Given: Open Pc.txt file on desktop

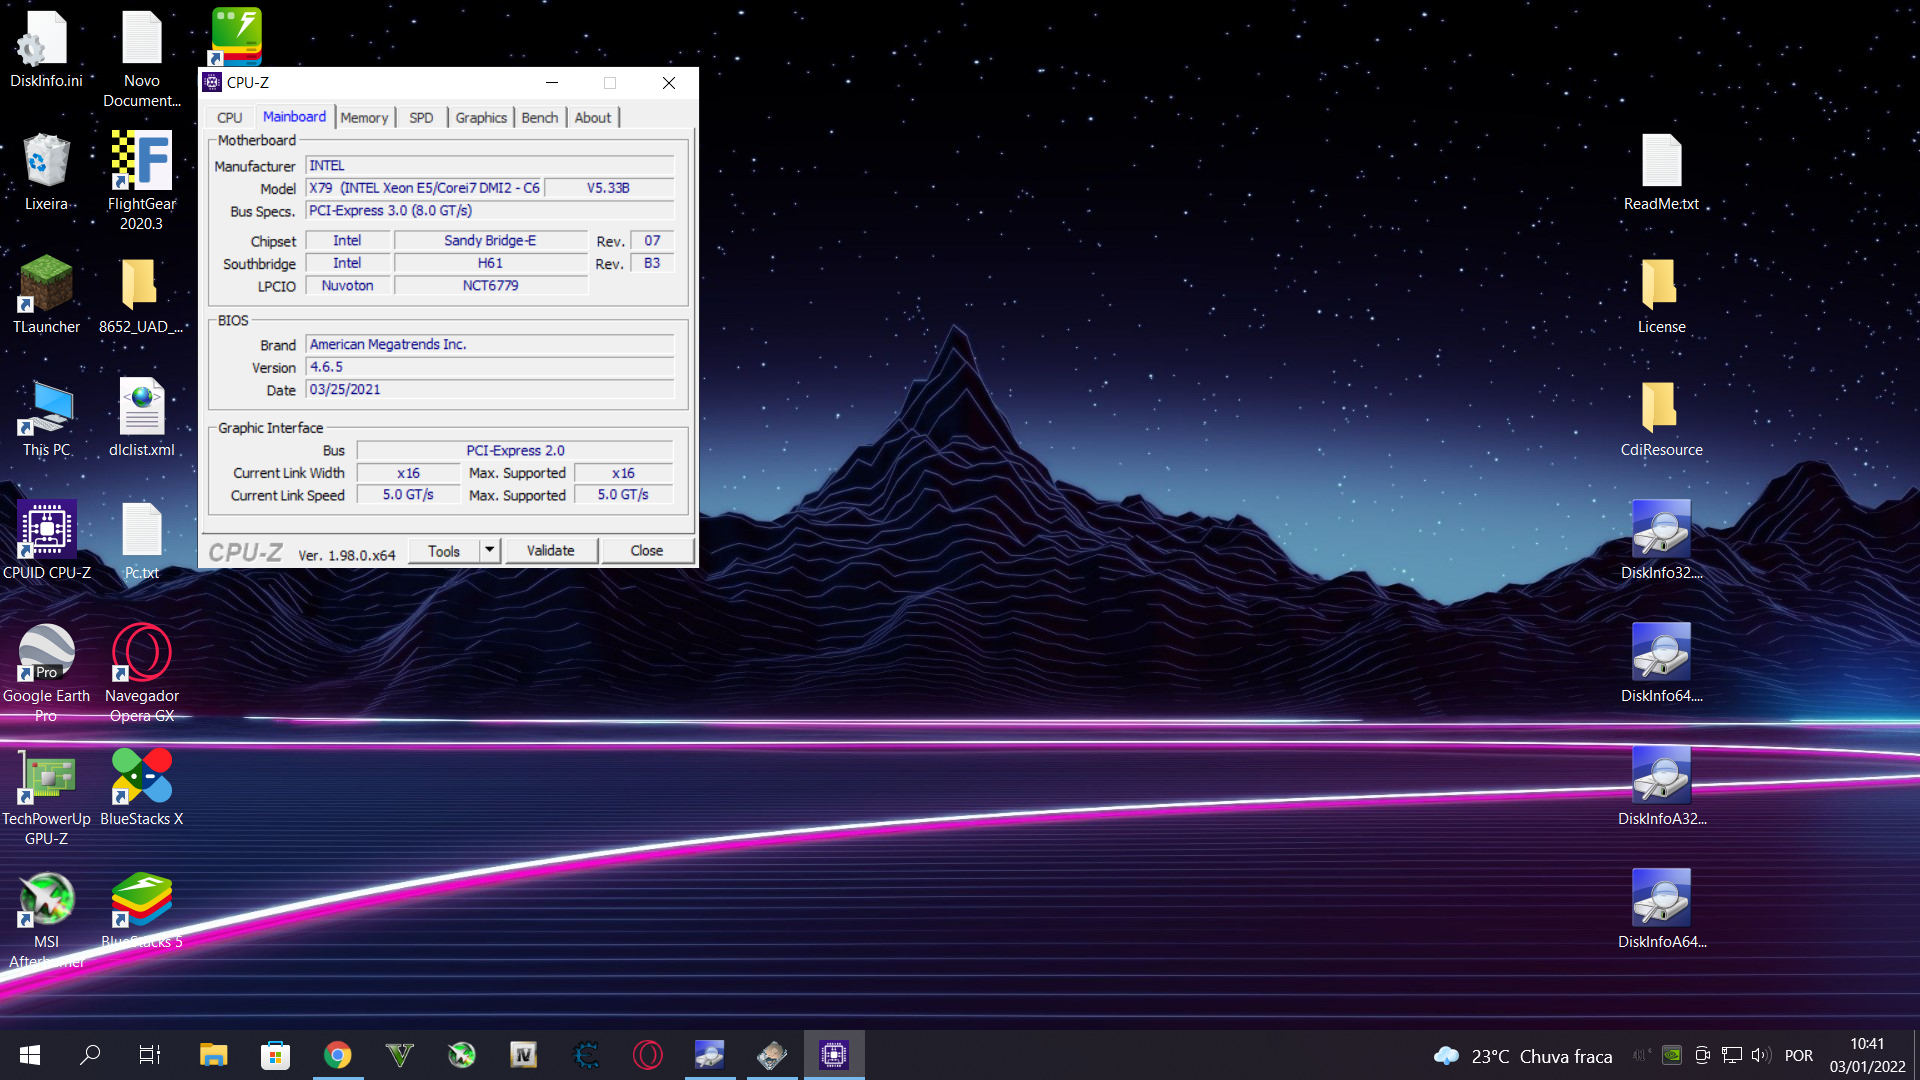Looking at the screenshot, I should [142, 541].
